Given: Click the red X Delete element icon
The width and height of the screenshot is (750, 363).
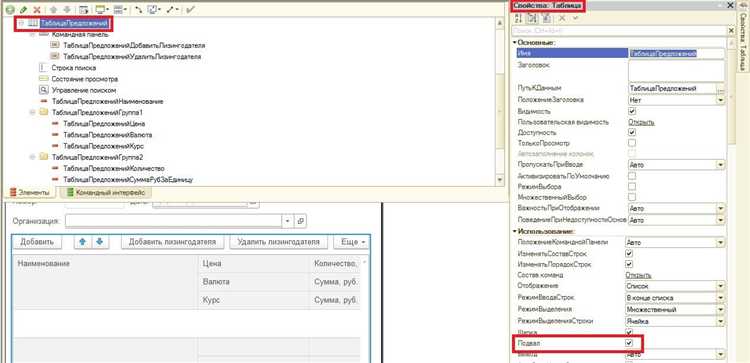Looking at the screenshot, I should (x=36, y=10).
